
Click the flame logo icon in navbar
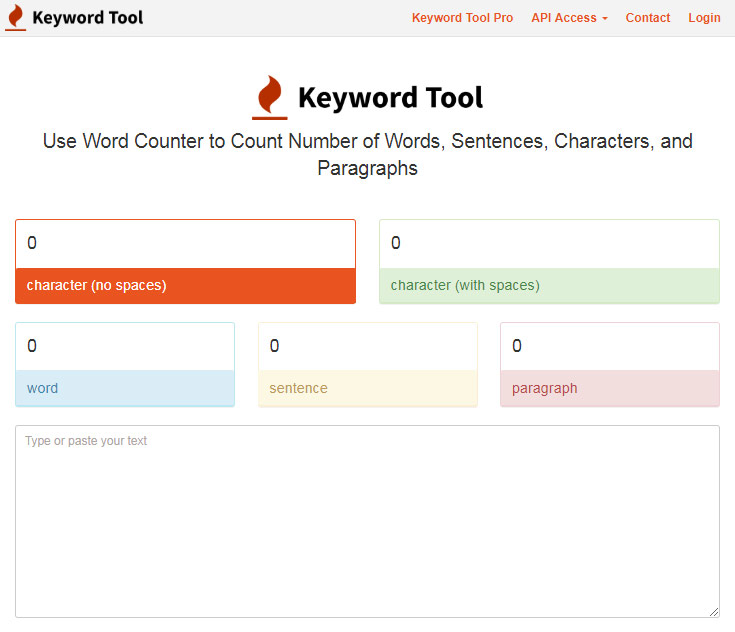(x=16, y=18)
